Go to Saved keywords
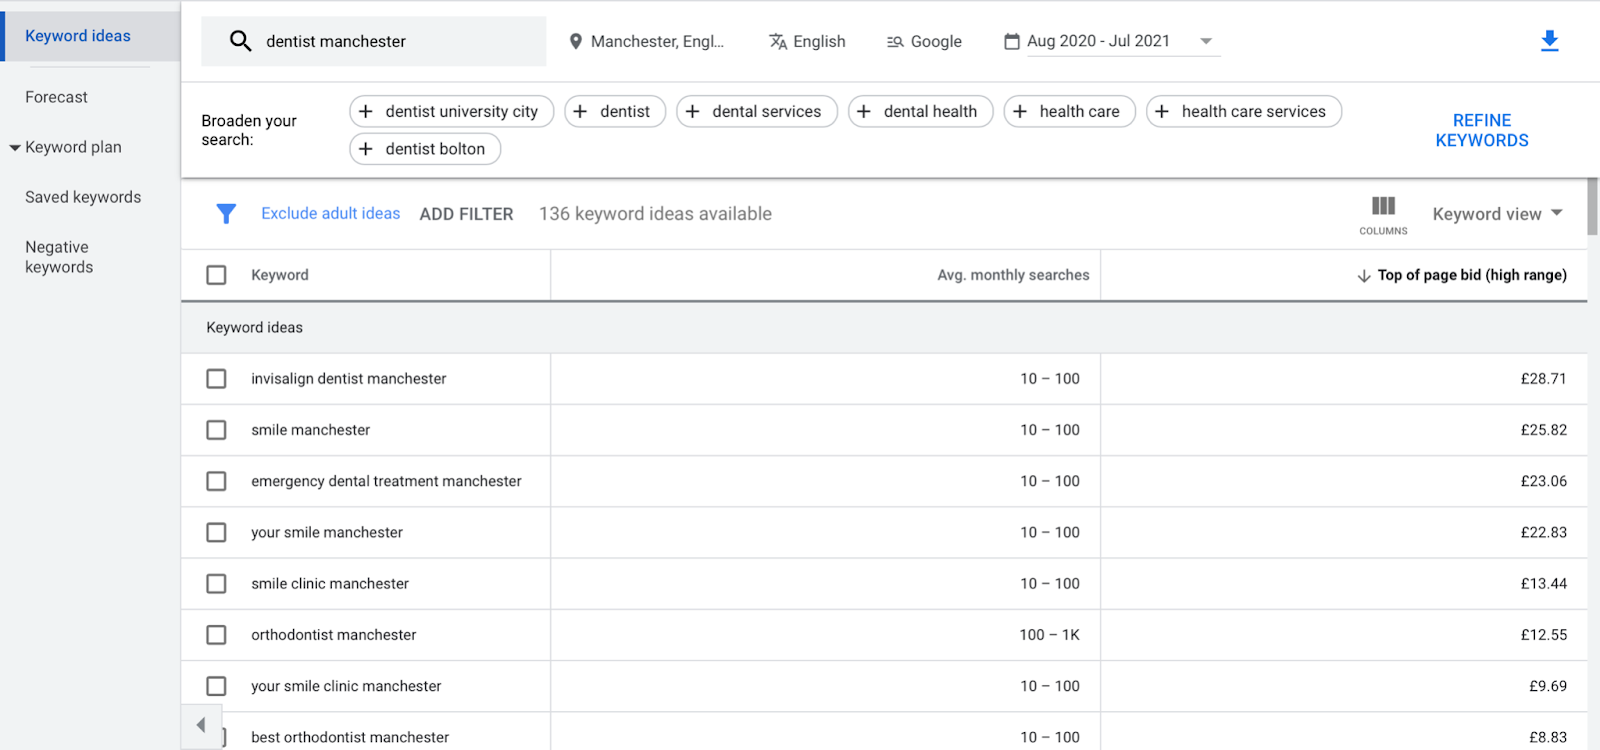Screen dimensions: 1600x750 pos(83,197)
